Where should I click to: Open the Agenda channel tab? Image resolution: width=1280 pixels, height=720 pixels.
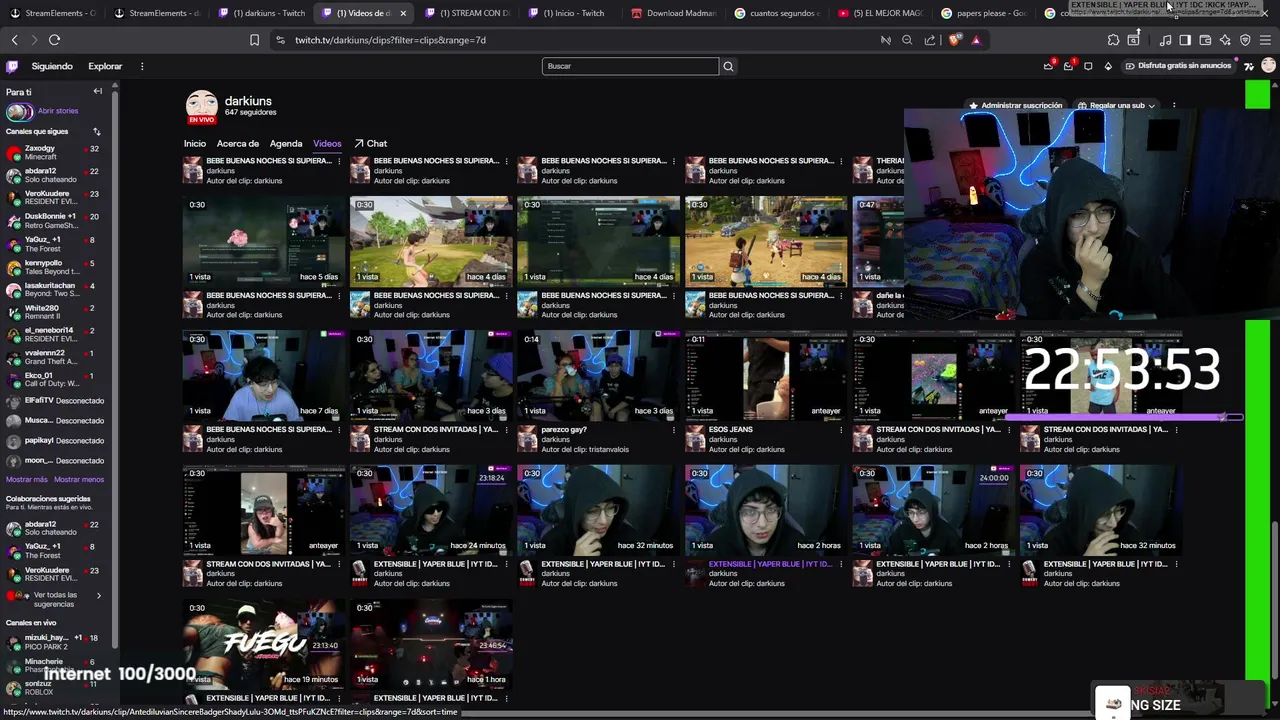(286, 143)
